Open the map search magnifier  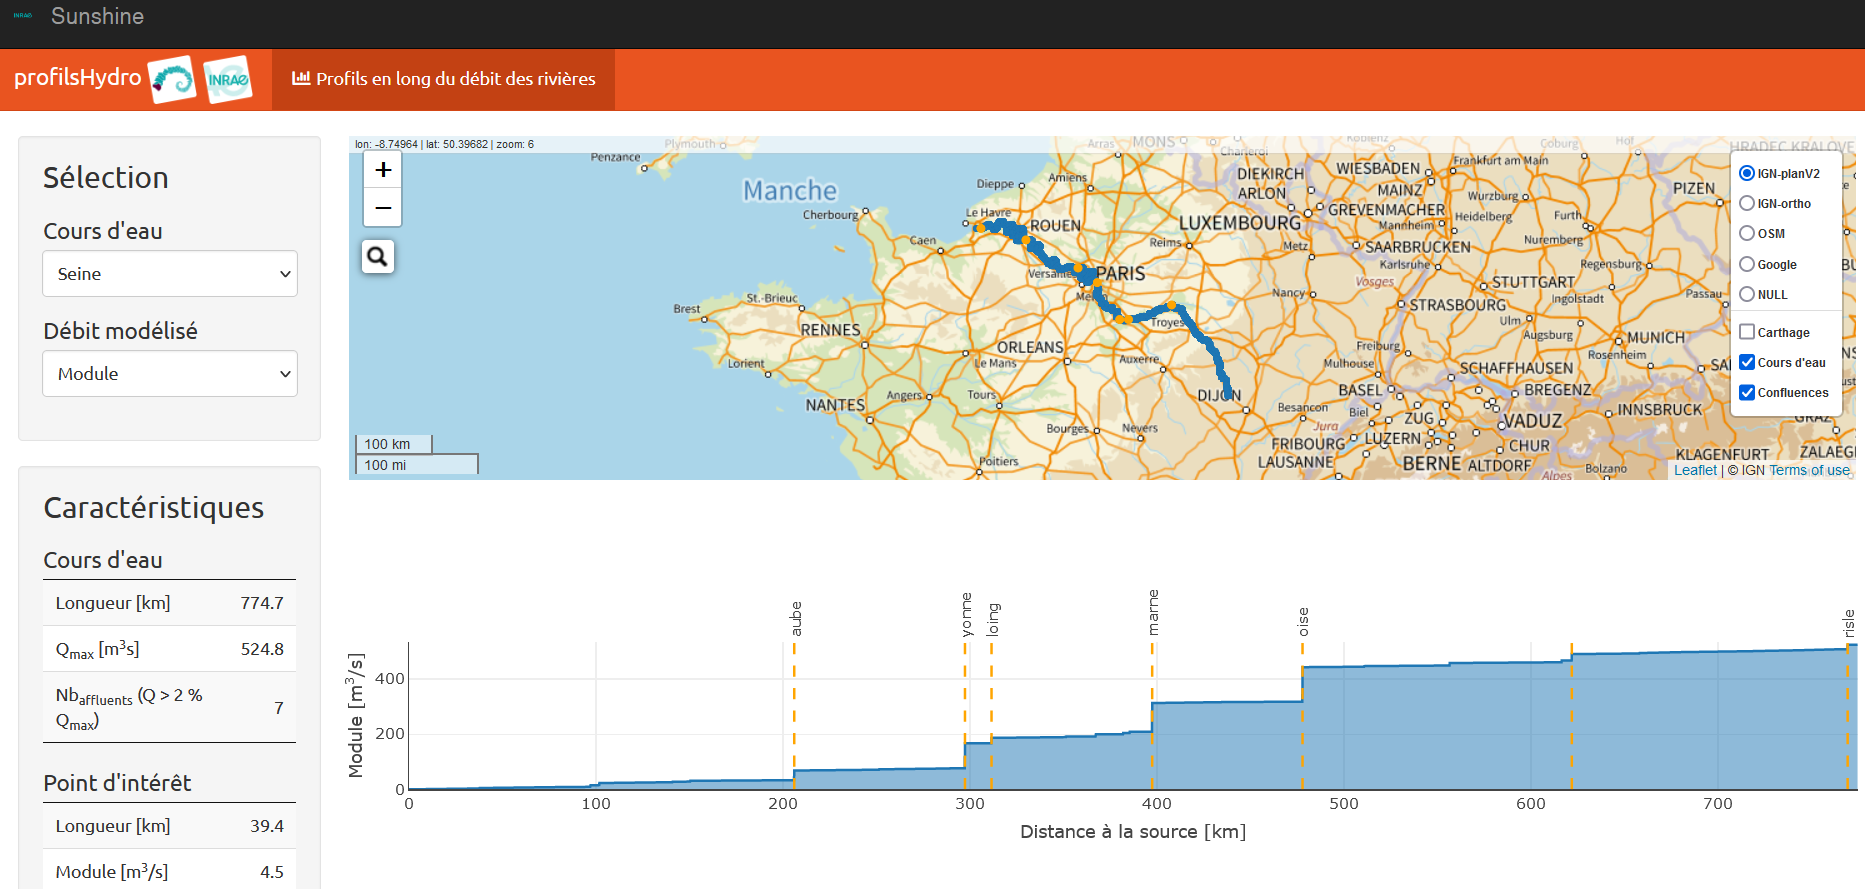tap(377, 257)
